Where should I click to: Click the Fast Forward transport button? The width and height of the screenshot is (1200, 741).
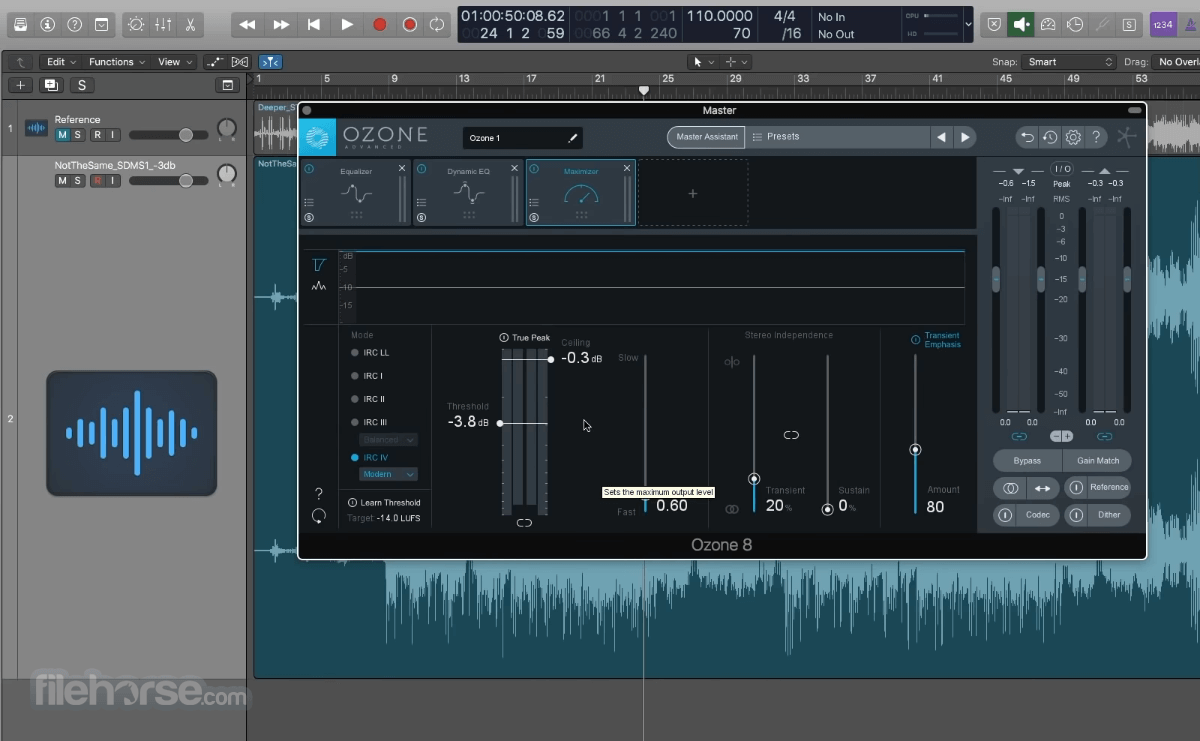281,24
